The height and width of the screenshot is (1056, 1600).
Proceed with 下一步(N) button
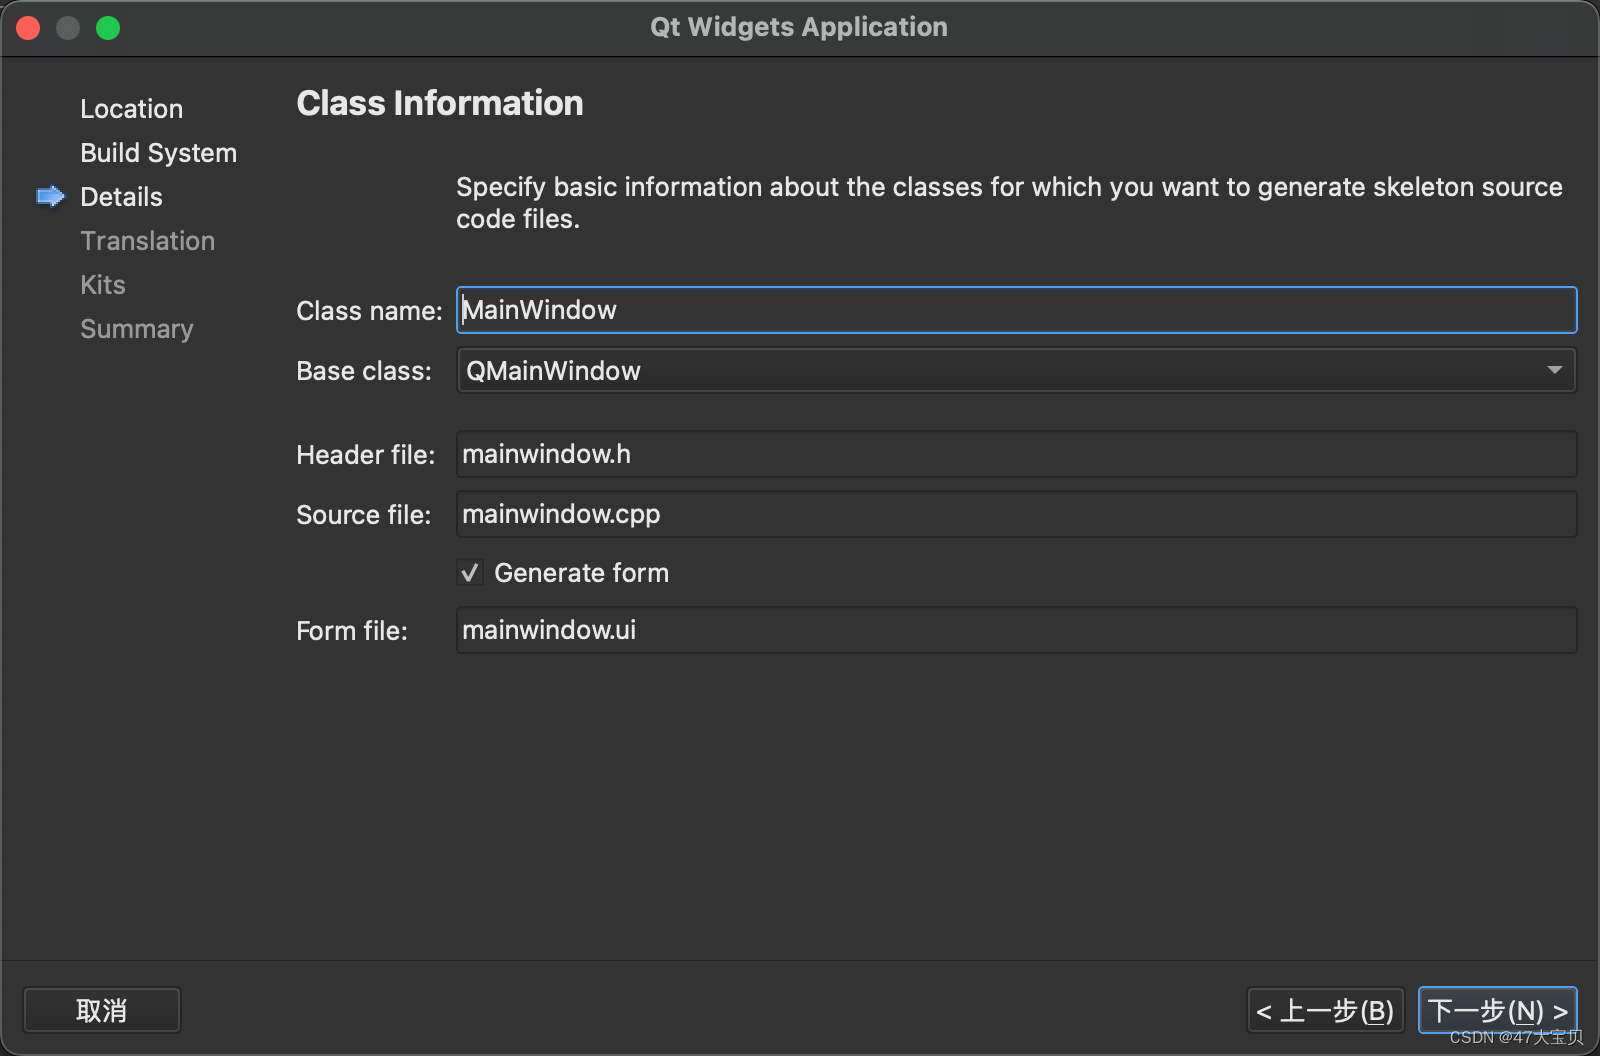pos(1498,1010)
